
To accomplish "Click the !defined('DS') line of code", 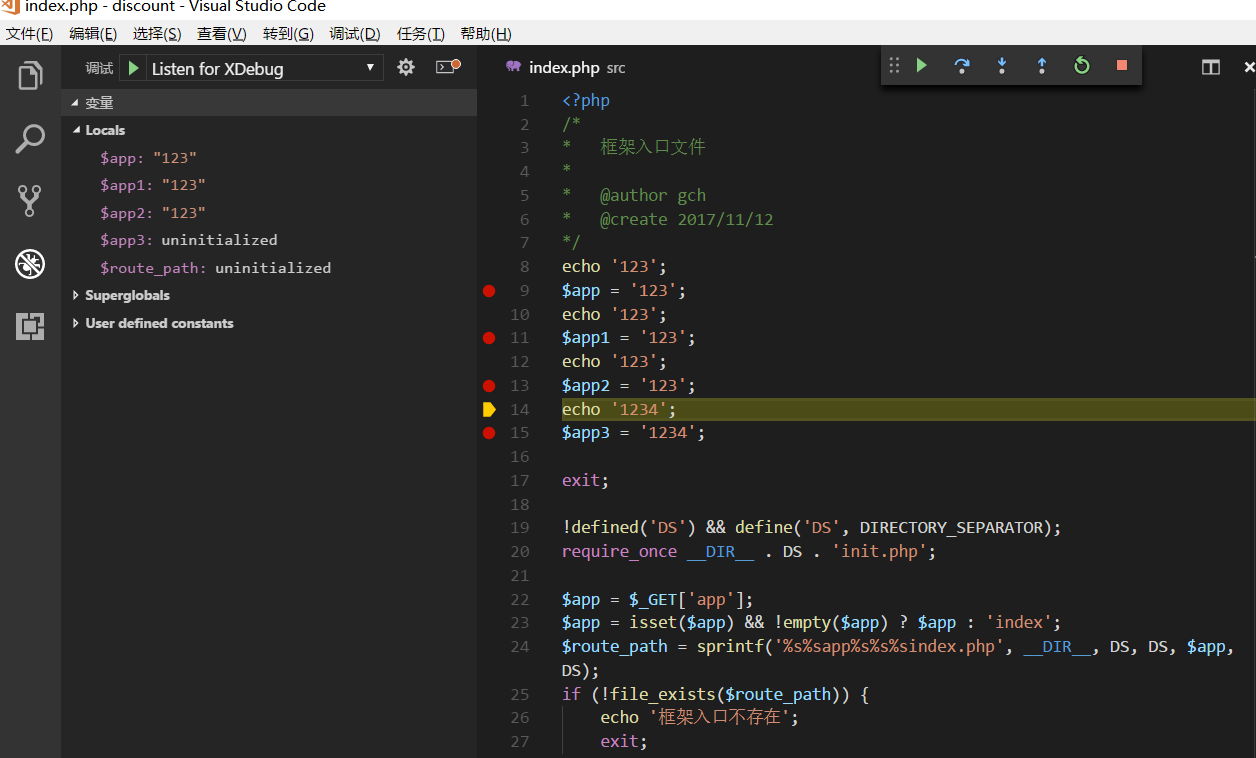I will pos(811,528).
